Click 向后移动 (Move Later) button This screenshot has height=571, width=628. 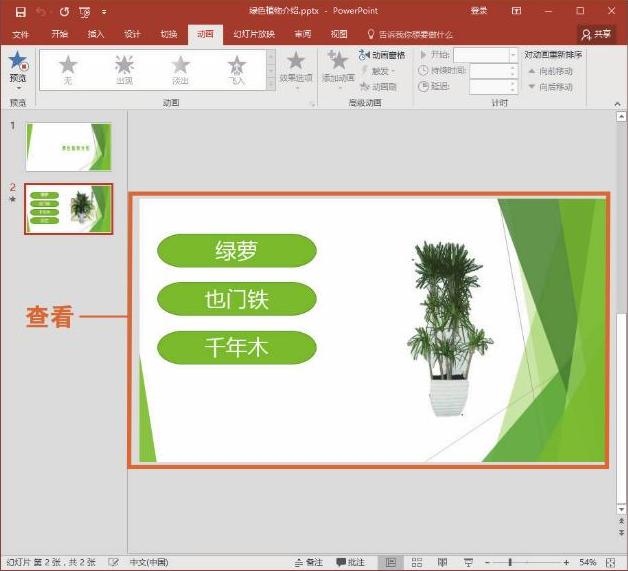(x=550, y=86)
